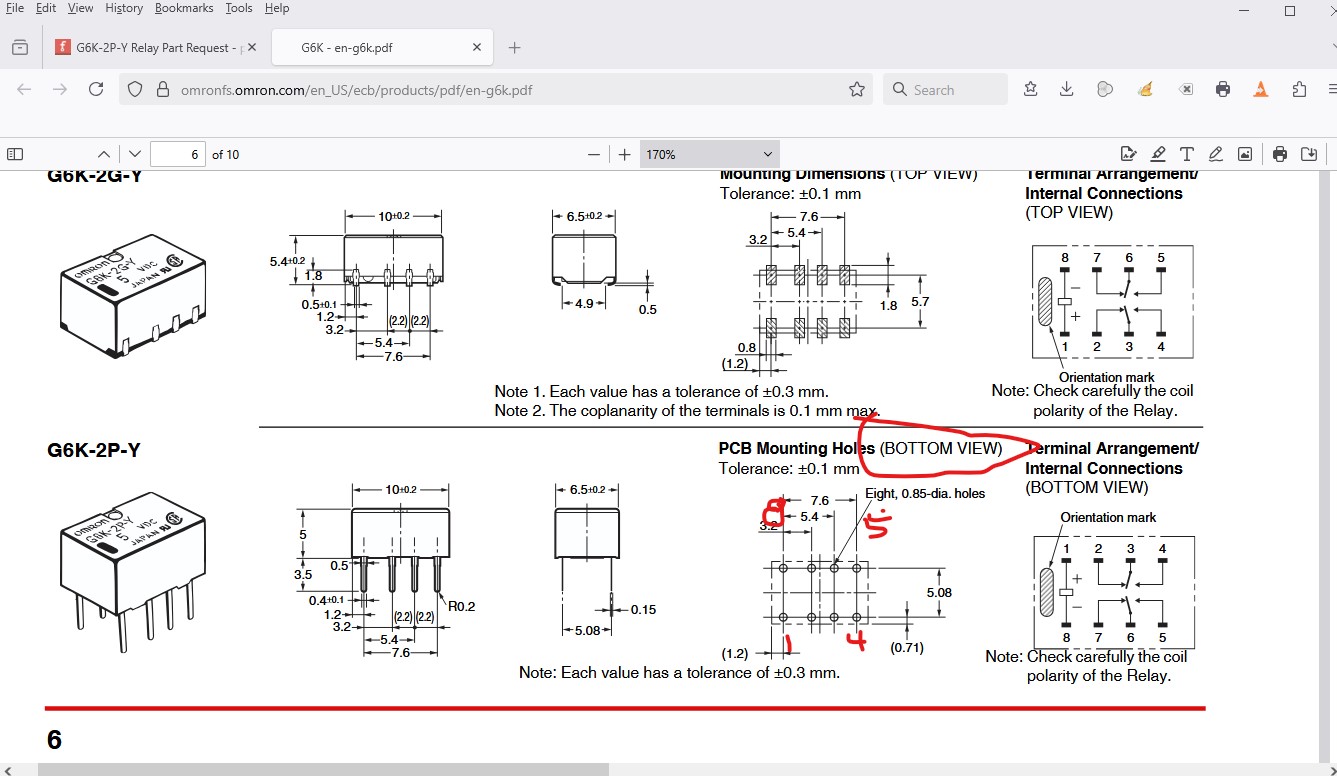Switch to the G6K - en-g6k.pdf tab
The width and height of the screenshot is (1337, 776).
coord(381,47)
